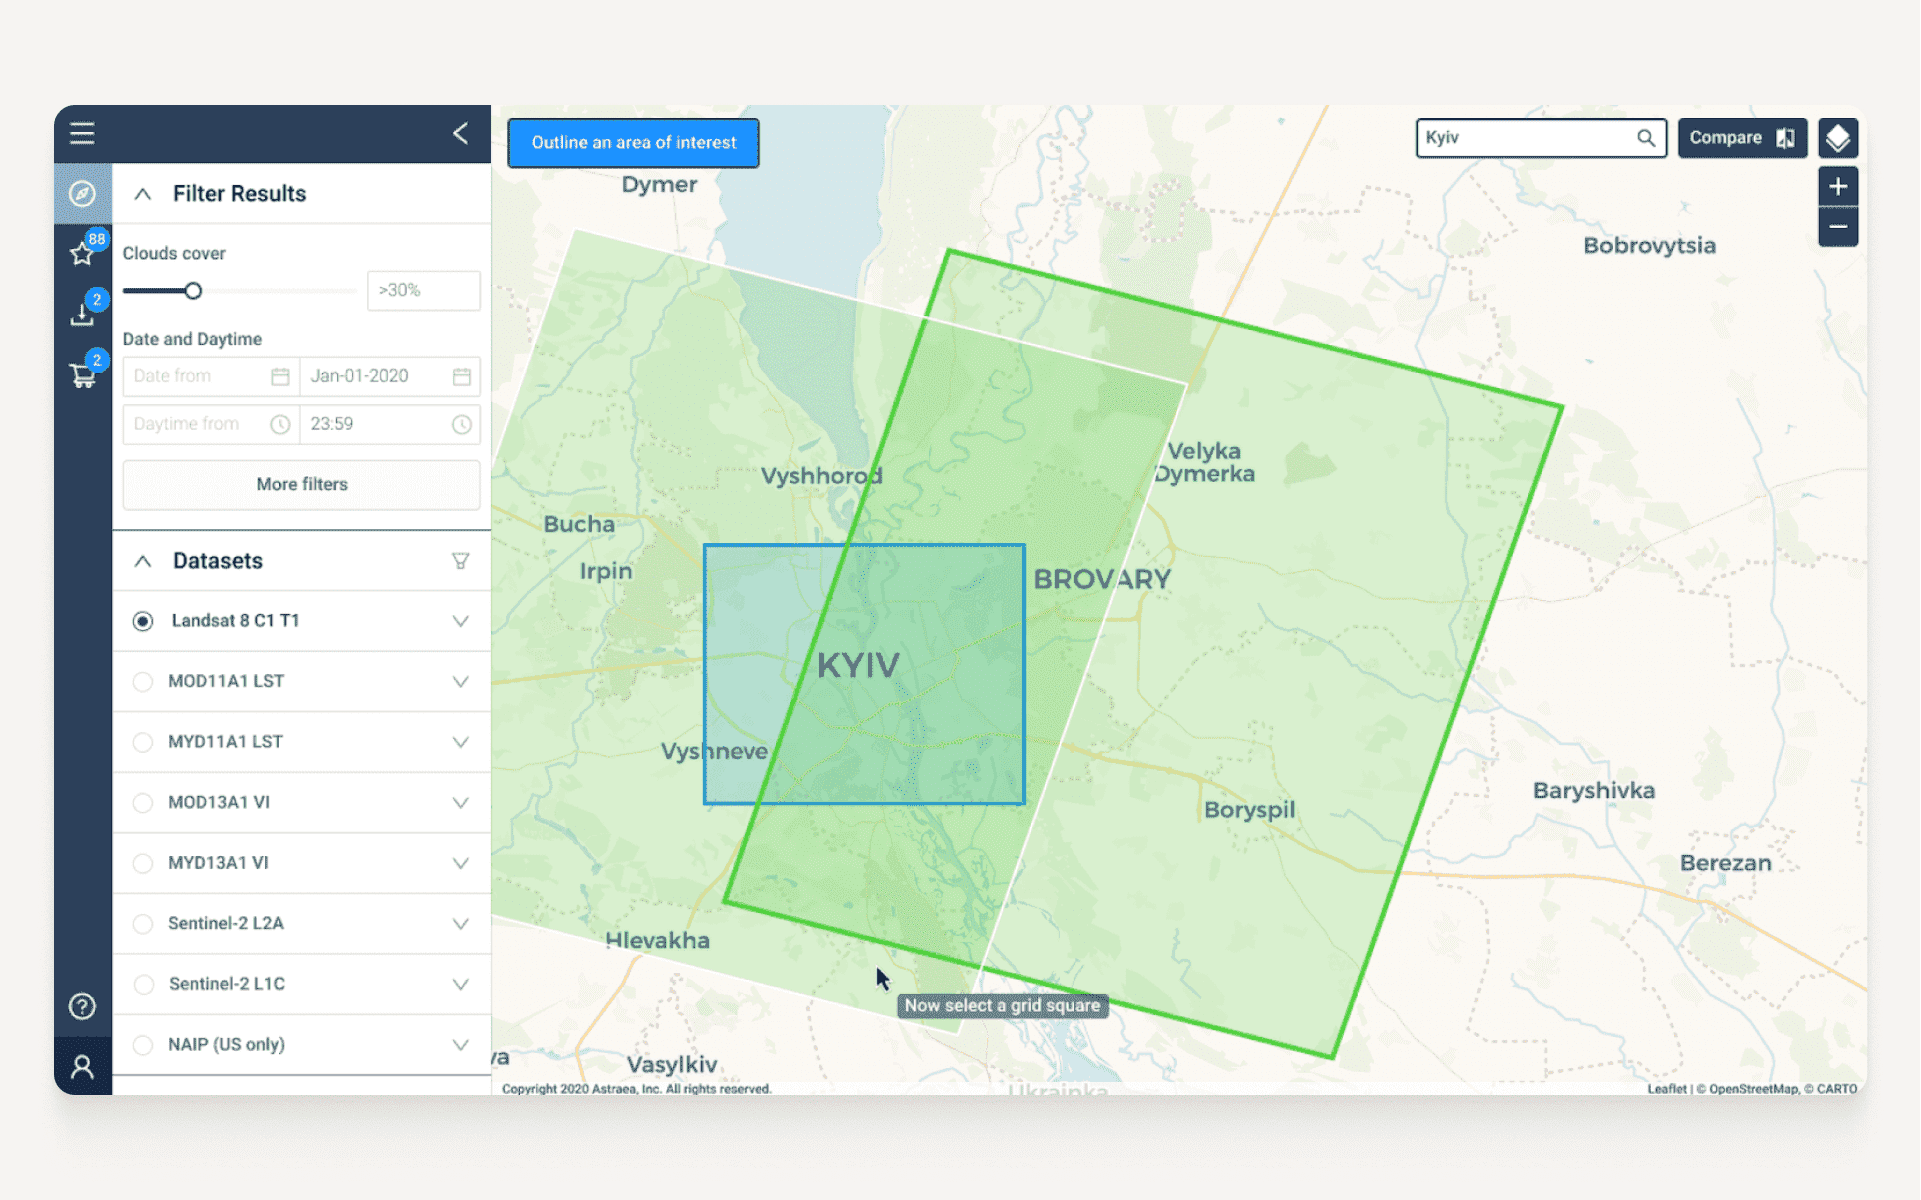Collapse the Filter Results section
The width and height of the screenshot is (1921, 1200).
[x=142, y=194]
